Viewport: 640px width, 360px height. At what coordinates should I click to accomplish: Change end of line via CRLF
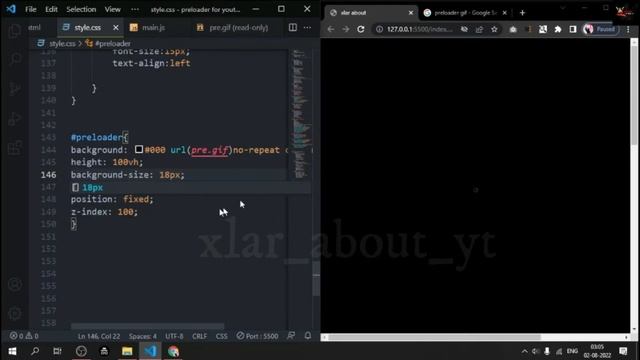tap(200, 336)
